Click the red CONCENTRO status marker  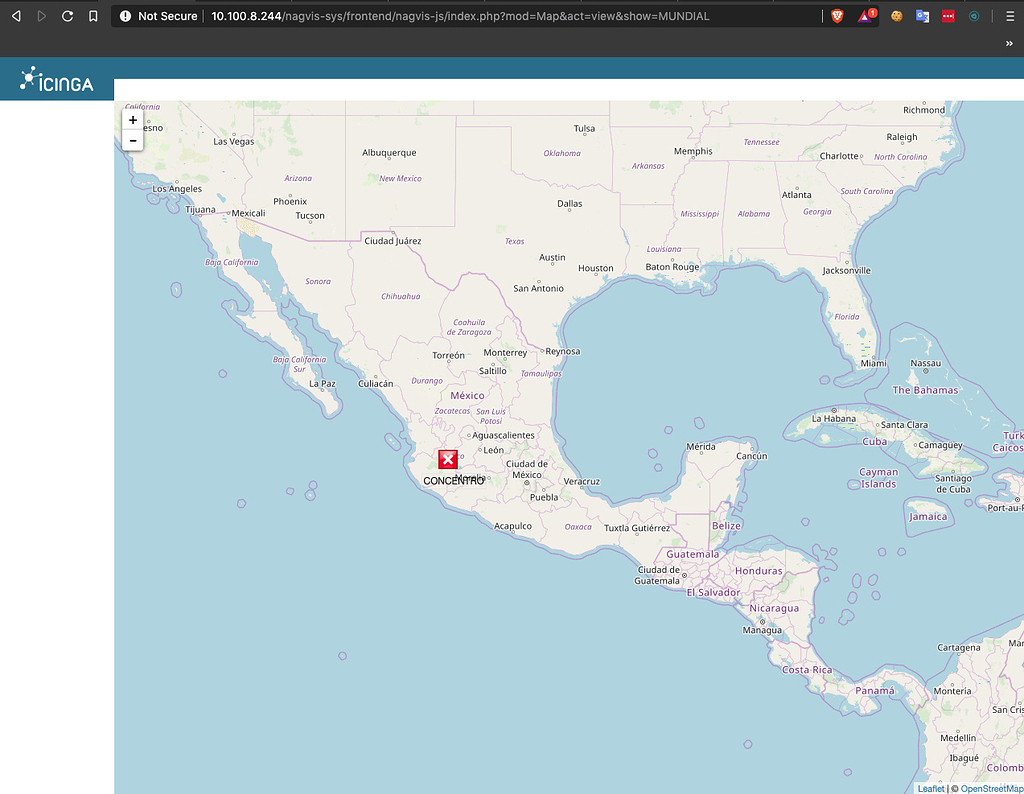coord(447,458)
